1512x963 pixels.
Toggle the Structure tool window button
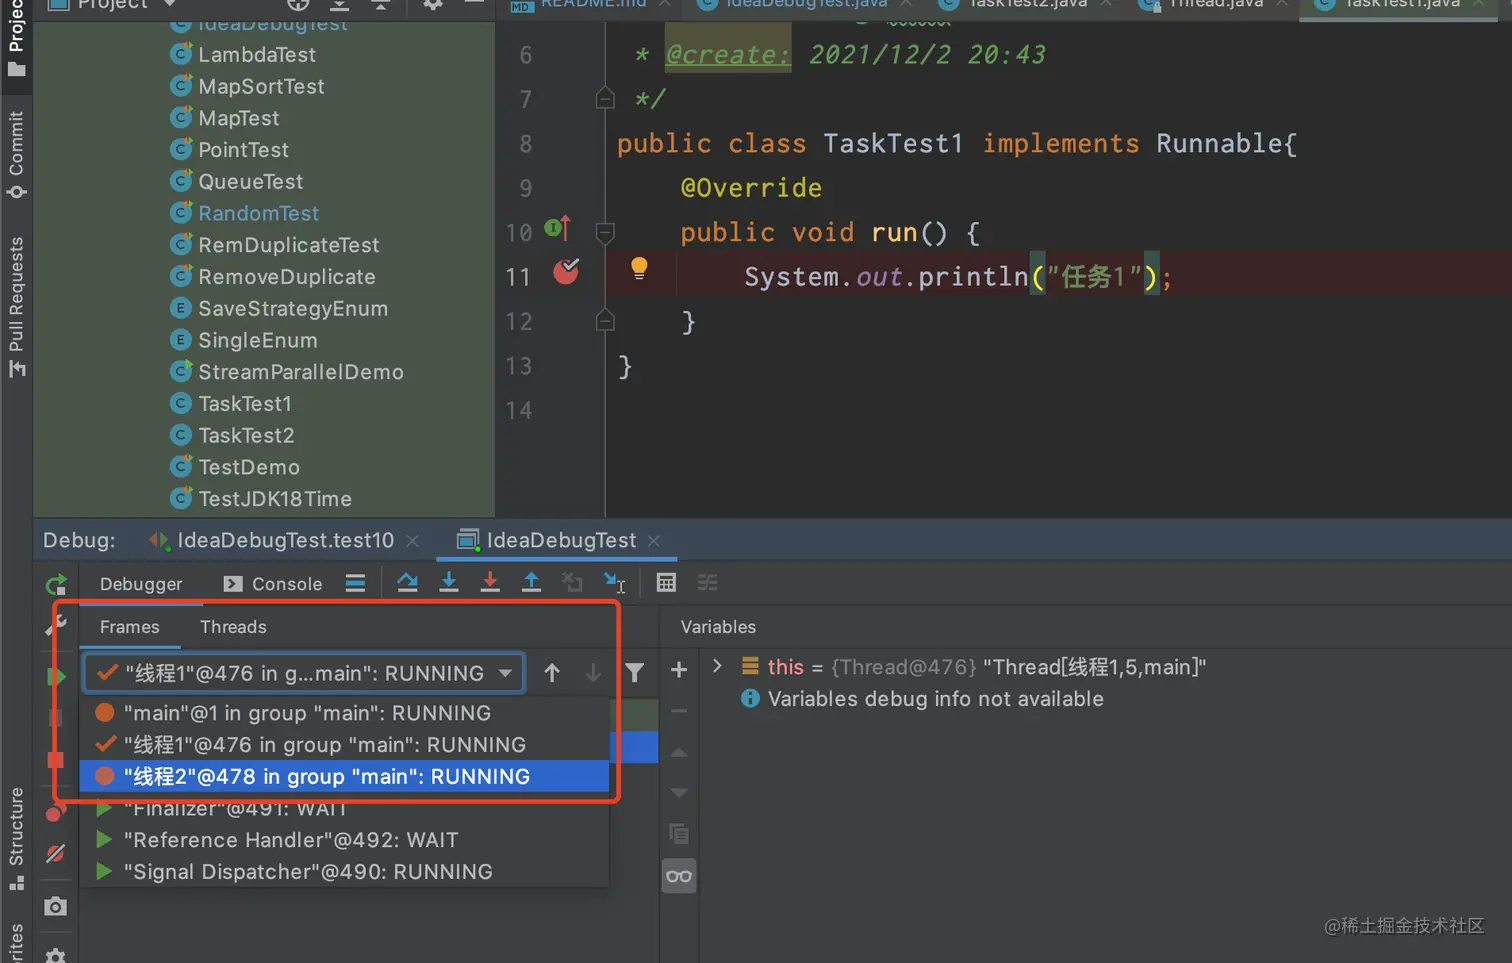pos(16,838)
